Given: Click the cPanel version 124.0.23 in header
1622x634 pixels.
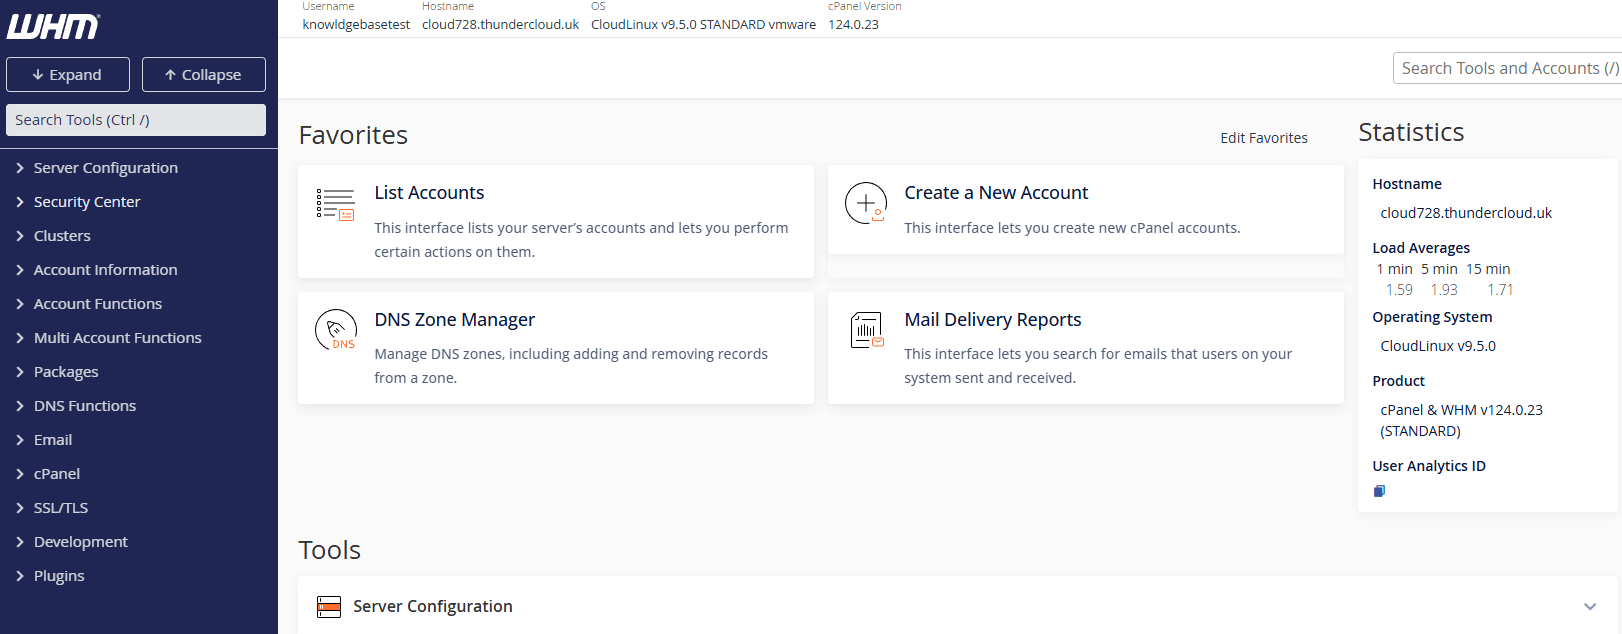Looking at the screenshot, I should (x=853, y=25).
